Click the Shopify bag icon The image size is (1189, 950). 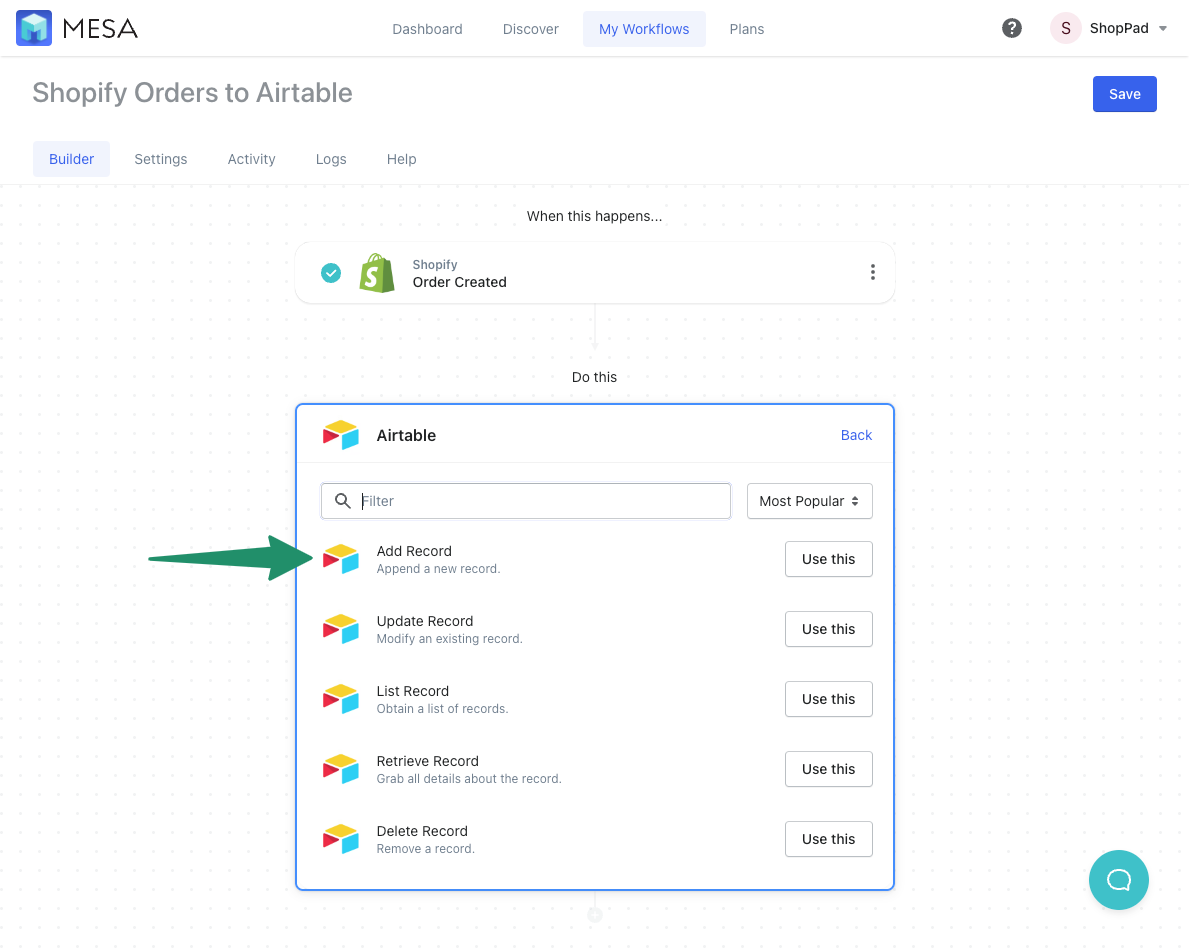coord(377,273)
